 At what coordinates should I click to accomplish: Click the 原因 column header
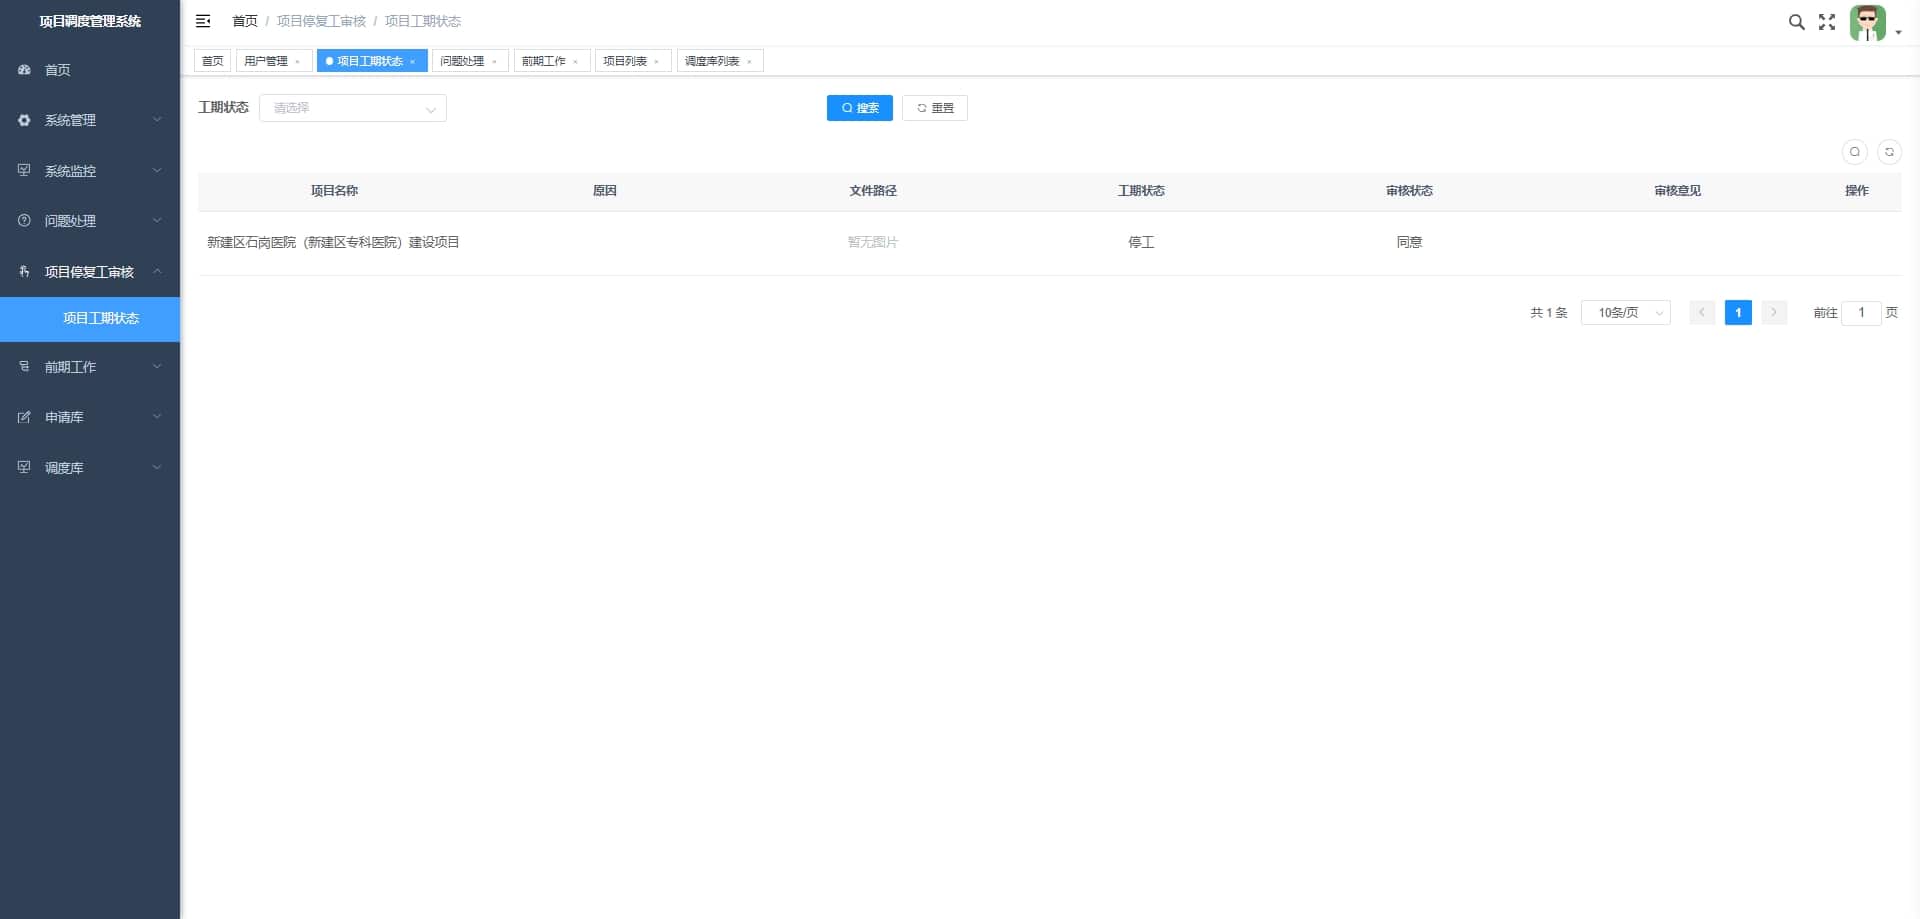[605, 191]
